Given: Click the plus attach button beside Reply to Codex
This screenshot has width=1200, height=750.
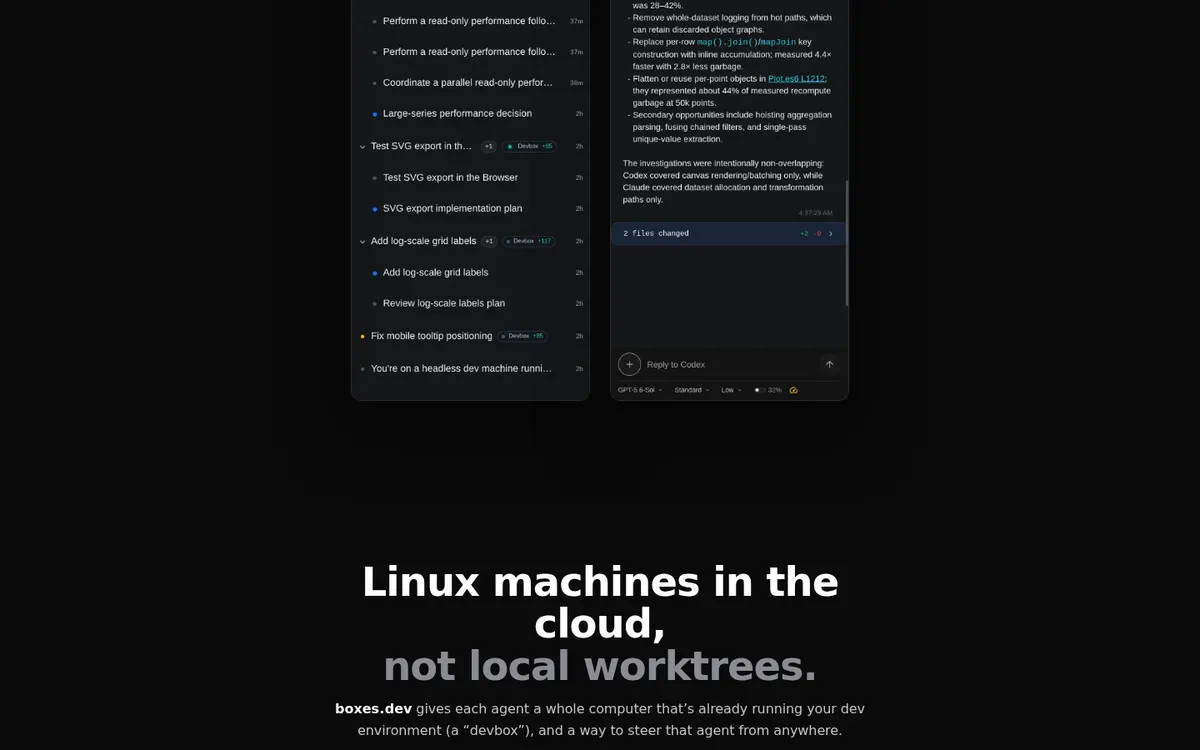Looking at the screenshot, I should 629,364.
